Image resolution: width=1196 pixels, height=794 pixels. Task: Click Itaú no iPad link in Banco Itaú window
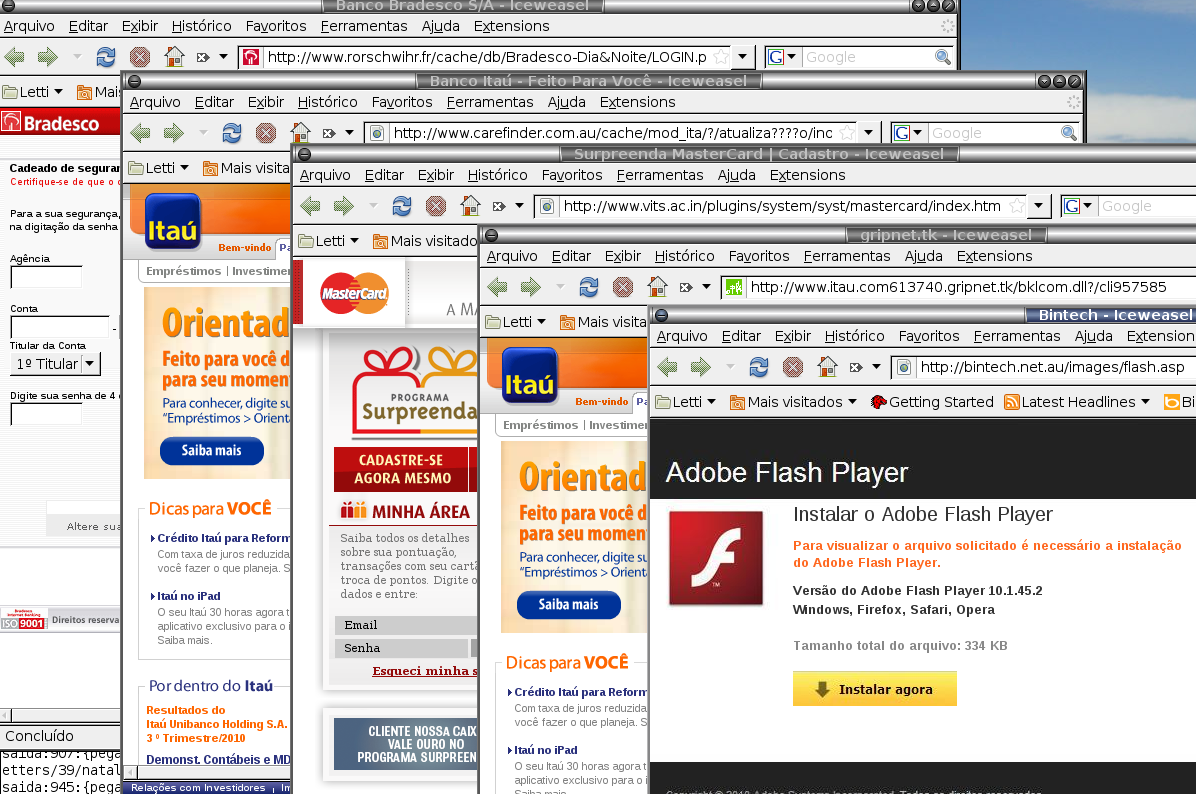coord(188,596)
